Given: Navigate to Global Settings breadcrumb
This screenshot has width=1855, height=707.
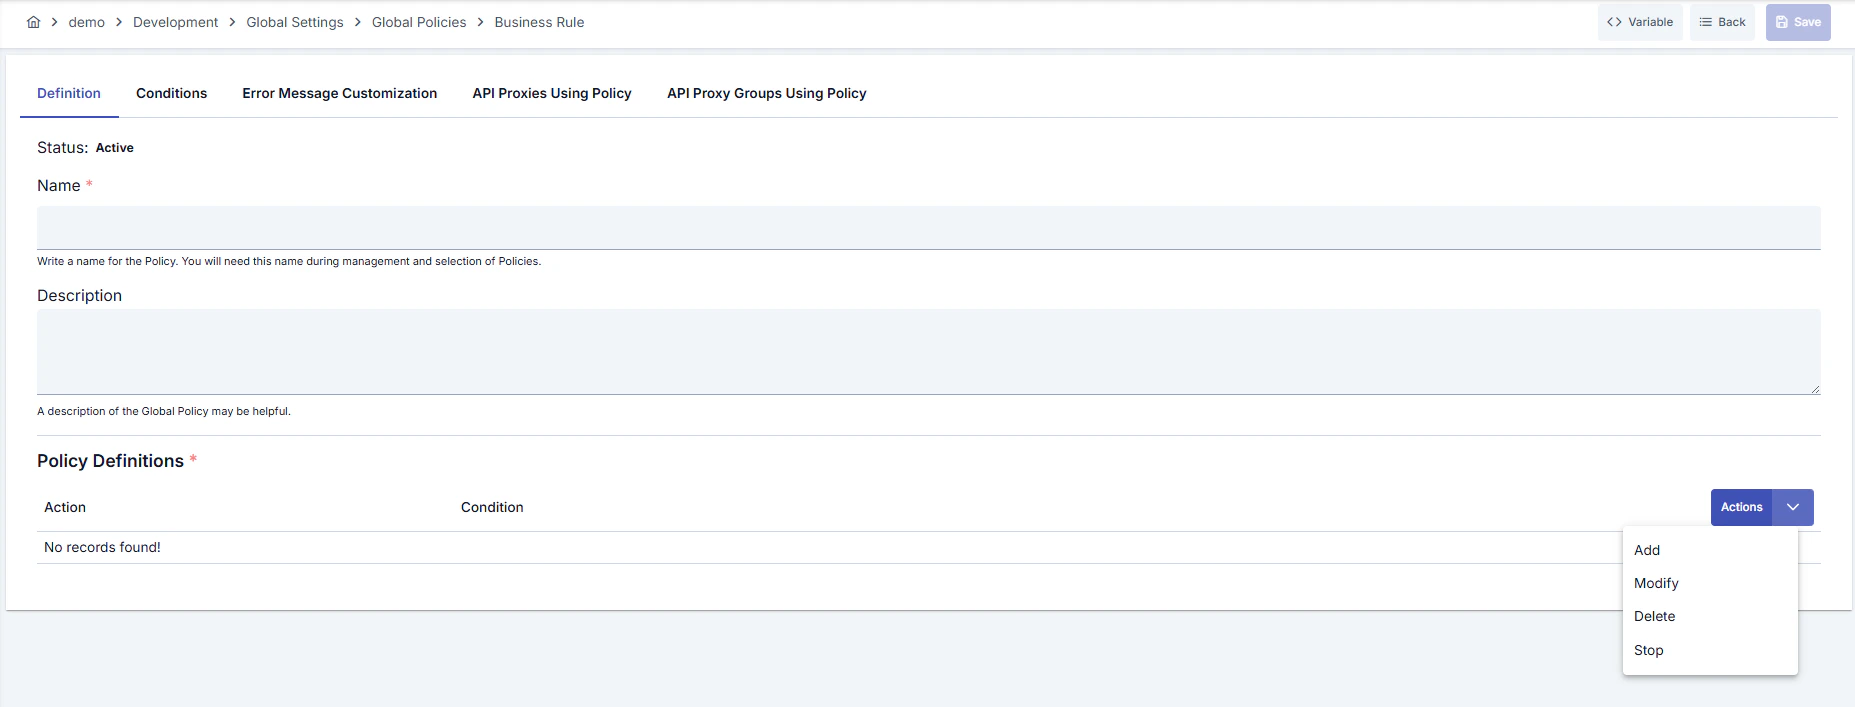Looking at the screenshot, I should [295, 22].
